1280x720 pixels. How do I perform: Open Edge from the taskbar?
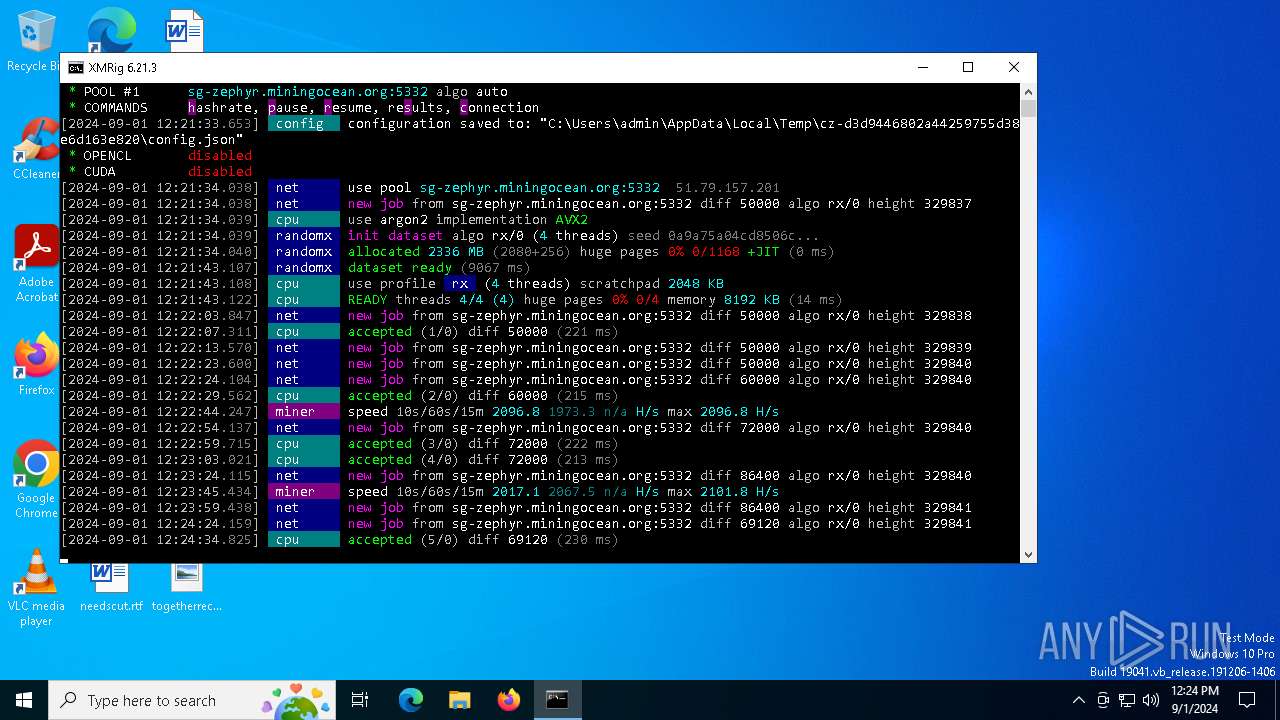click(411, 700)
